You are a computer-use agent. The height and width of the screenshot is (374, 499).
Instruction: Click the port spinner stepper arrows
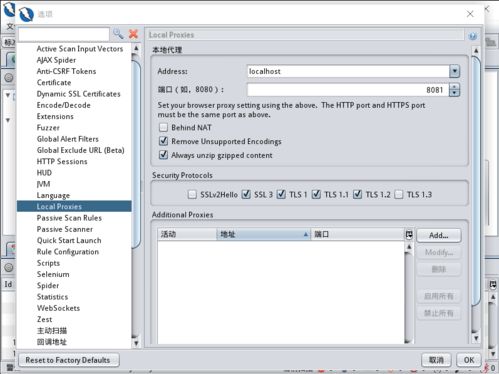click(x=454, y=90)
